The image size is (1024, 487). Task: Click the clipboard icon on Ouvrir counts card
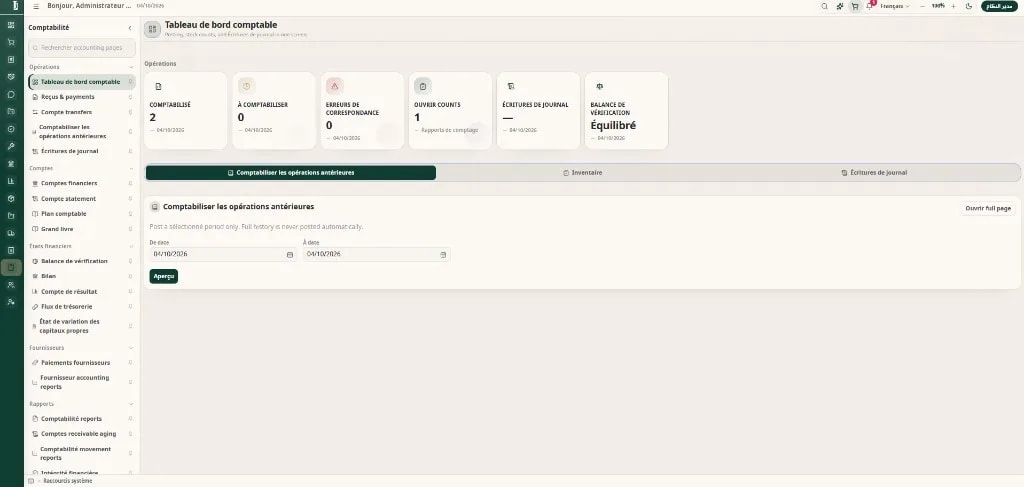tap(423, 86)
